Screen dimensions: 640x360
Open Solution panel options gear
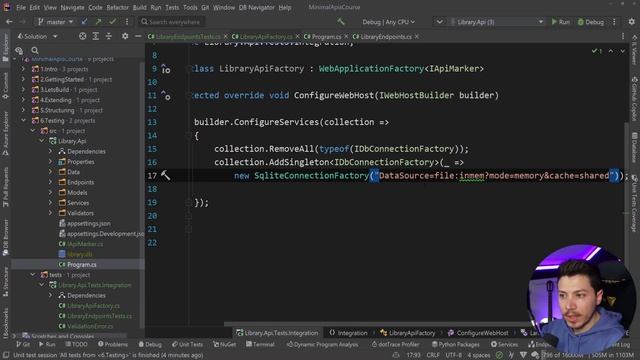[125, 36]
